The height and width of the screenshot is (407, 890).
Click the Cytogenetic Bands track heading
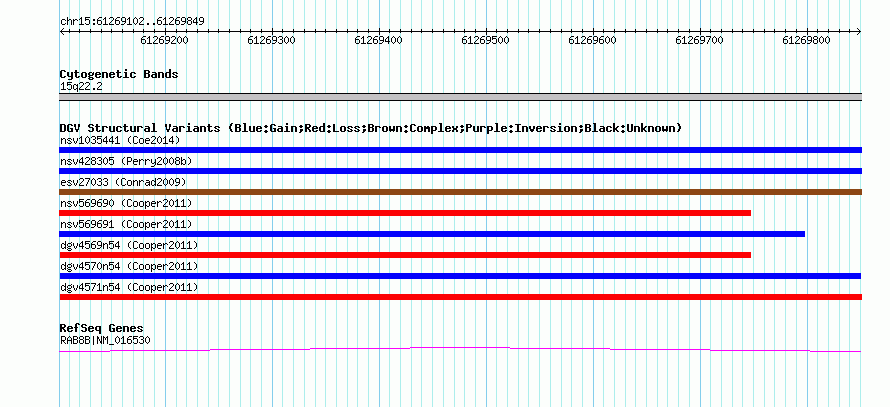click(x=119, y=74)
